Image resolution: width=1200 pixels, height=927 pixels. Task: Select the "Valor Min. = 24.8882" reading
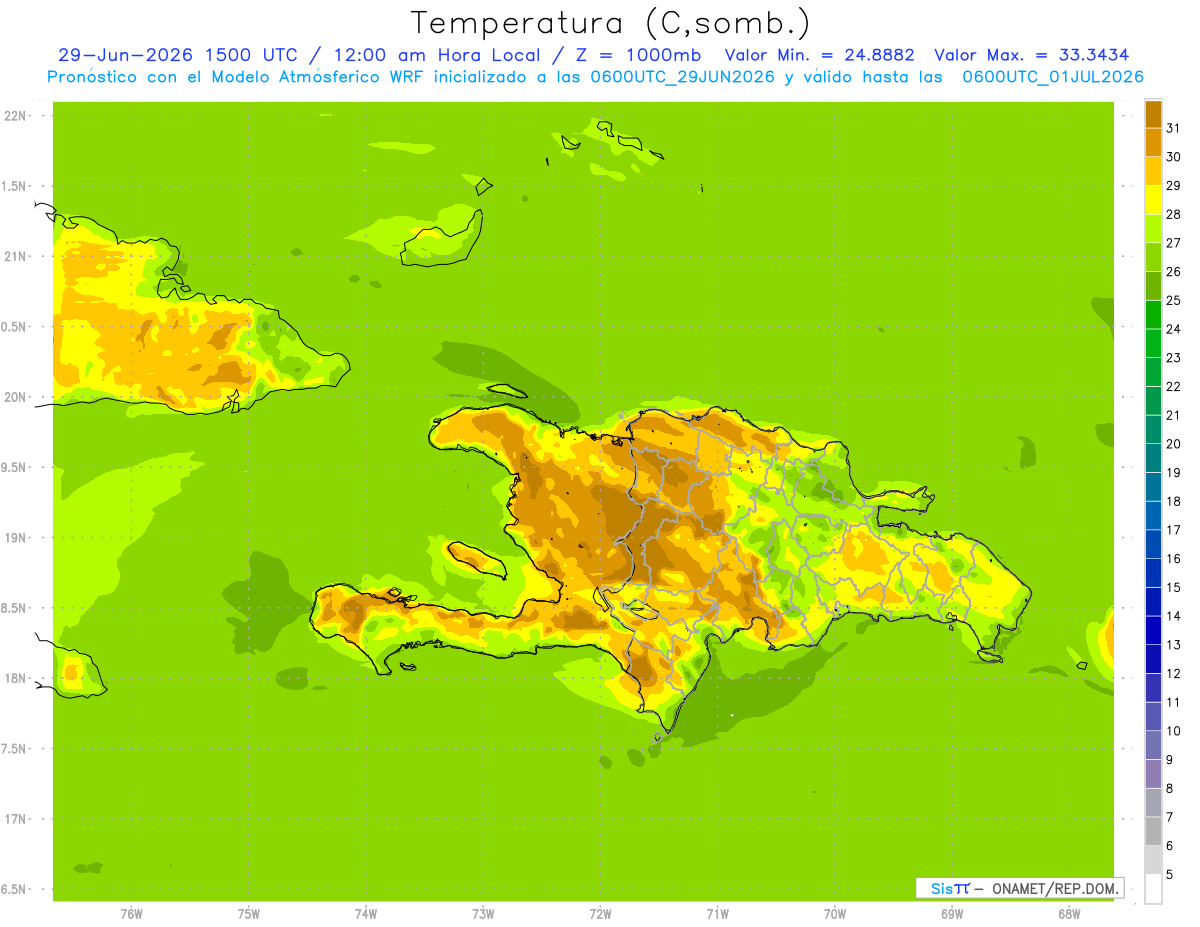[819, 55]
